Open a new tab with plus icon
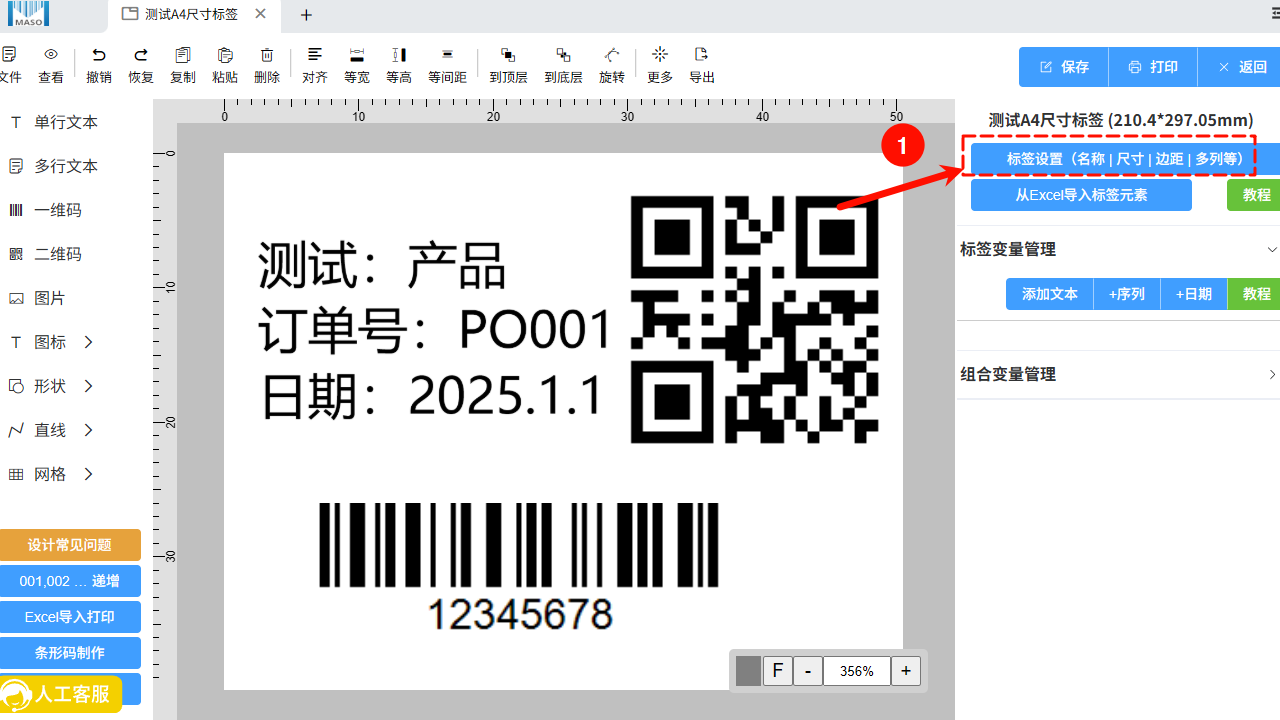1280x720 pixels. tap(307, 15)
